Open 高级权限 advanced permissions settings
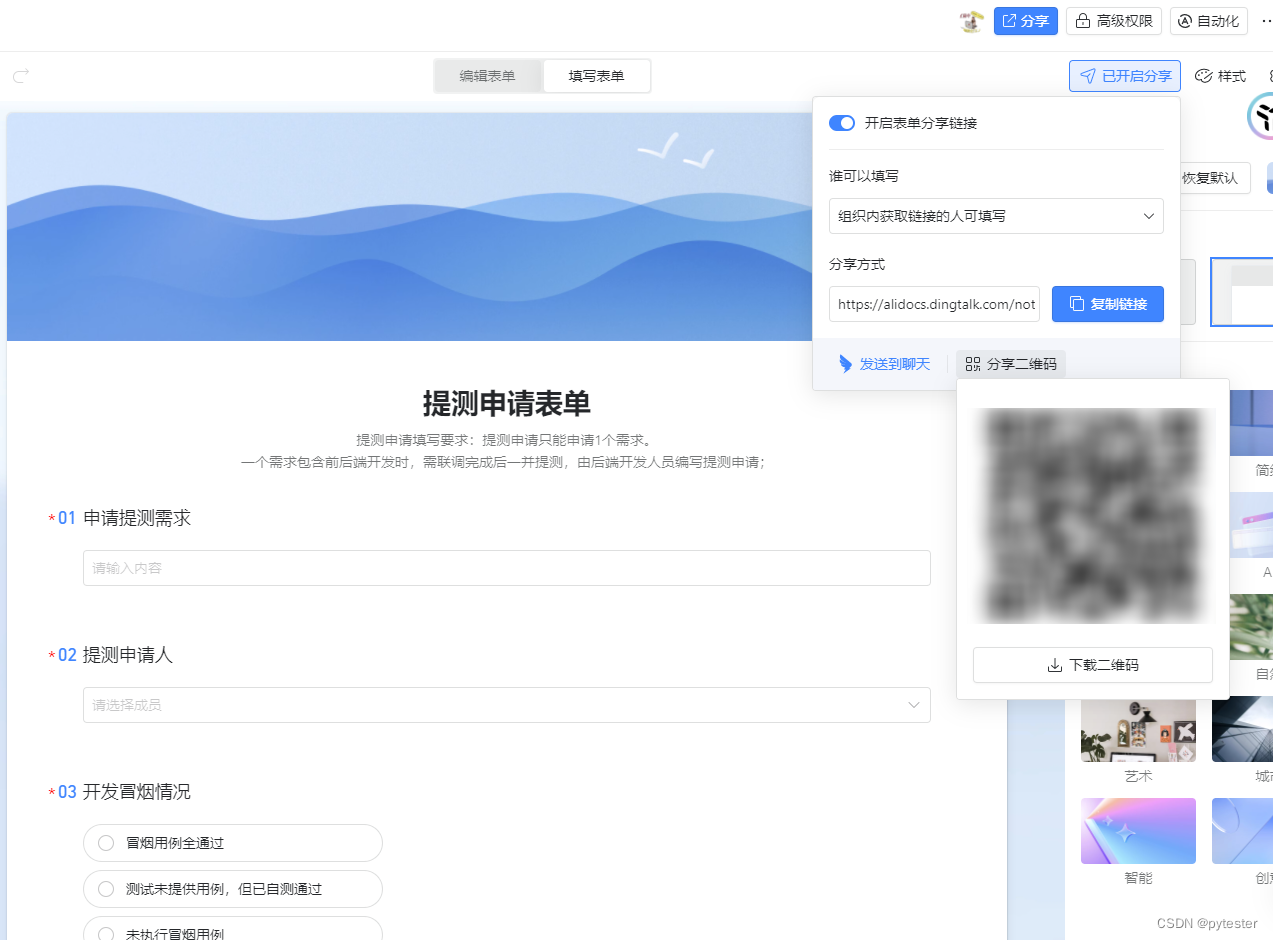Image resolution: width=1273 pixels, height=940 pixels. pos(1113,20)
